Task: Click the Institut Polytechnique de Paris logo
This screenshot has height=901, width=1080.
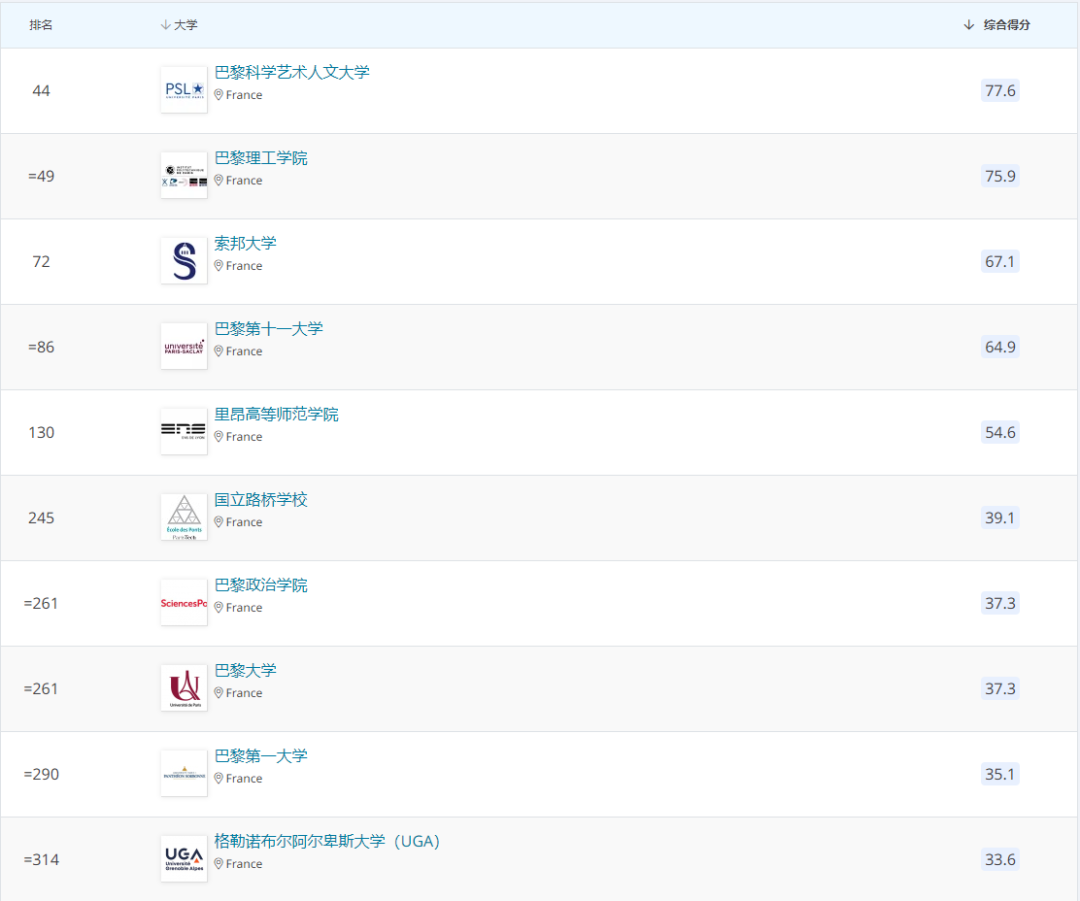Action: (184, 176)
